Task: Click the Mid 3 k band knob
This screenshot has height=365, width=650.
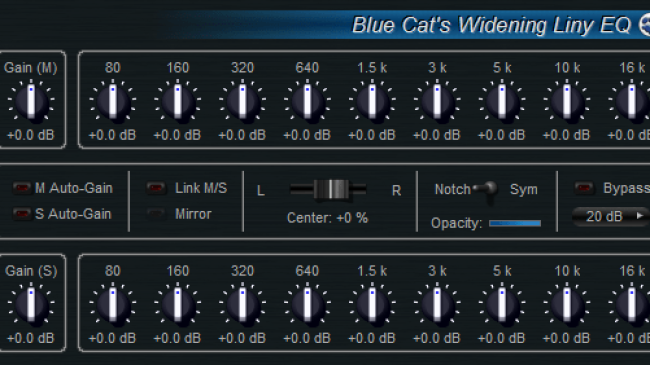Action: click(x=437, y=101)
